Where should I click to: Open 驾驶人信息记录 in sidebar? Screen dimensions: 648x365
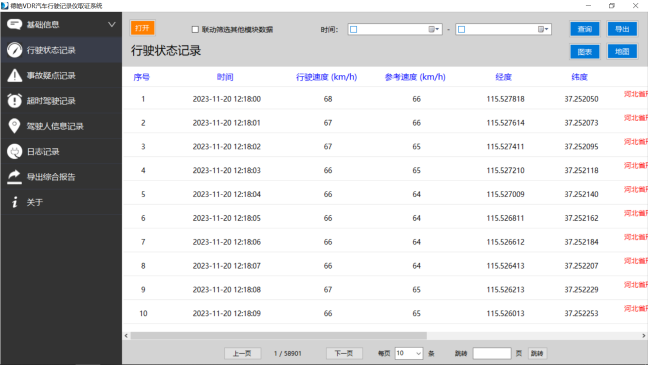[x=61, y=126]
